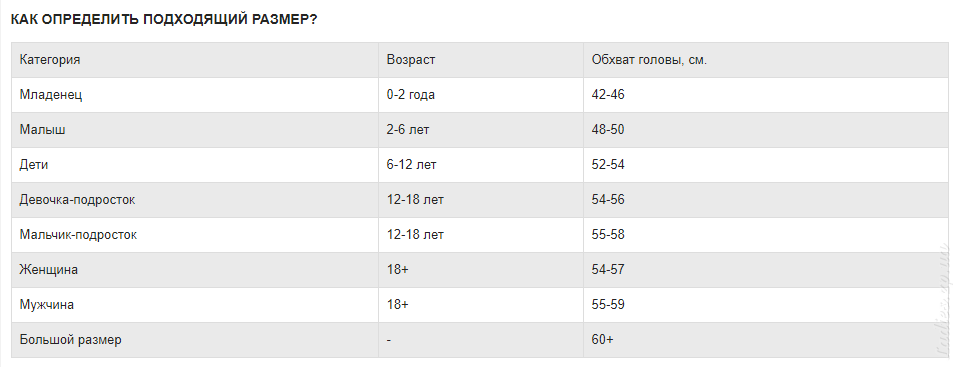Select the 'Мальчик-подросток' row label

78,235
